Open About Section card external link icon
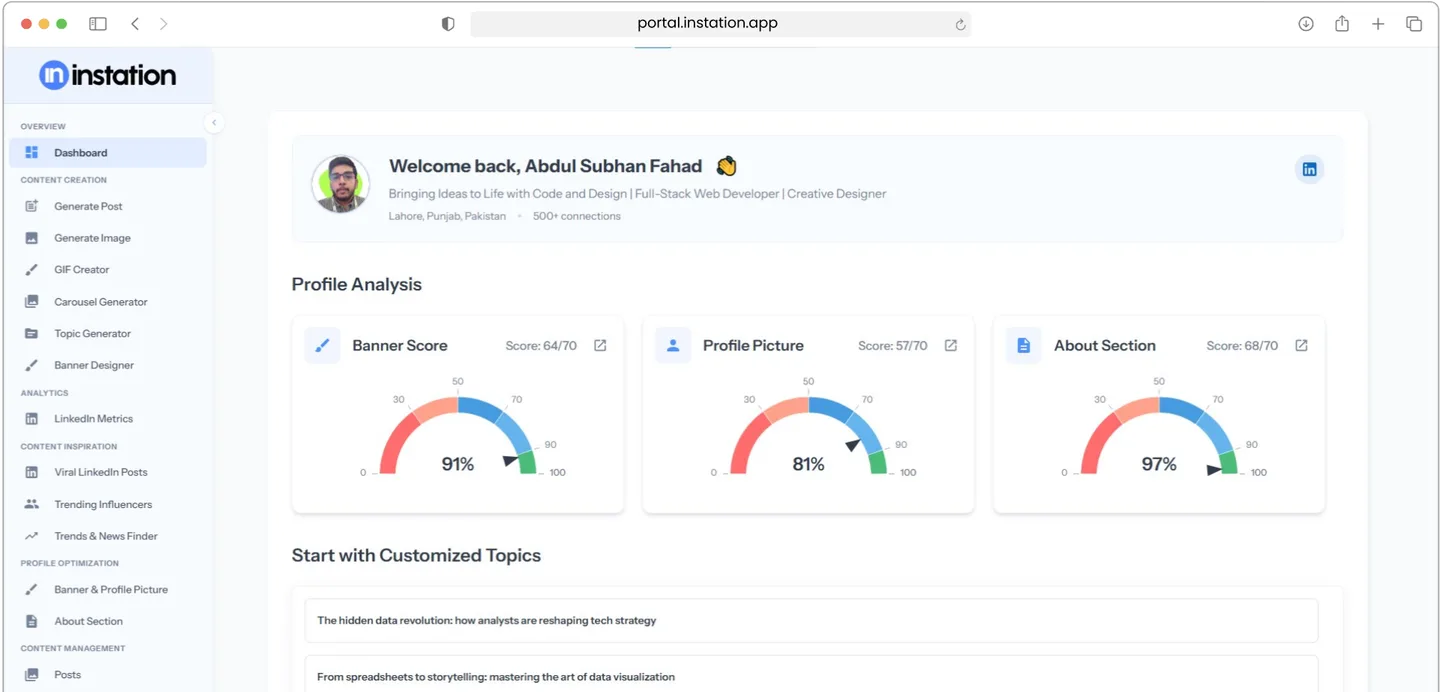The width and height of the screenshot is (1440, 692). point(1301,345)
